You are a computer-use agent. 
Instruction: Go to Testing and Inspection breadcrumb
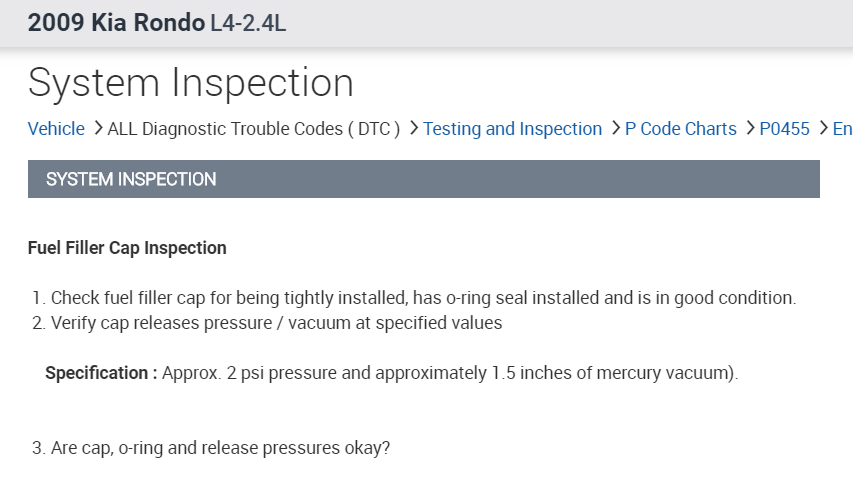(512, 129)
